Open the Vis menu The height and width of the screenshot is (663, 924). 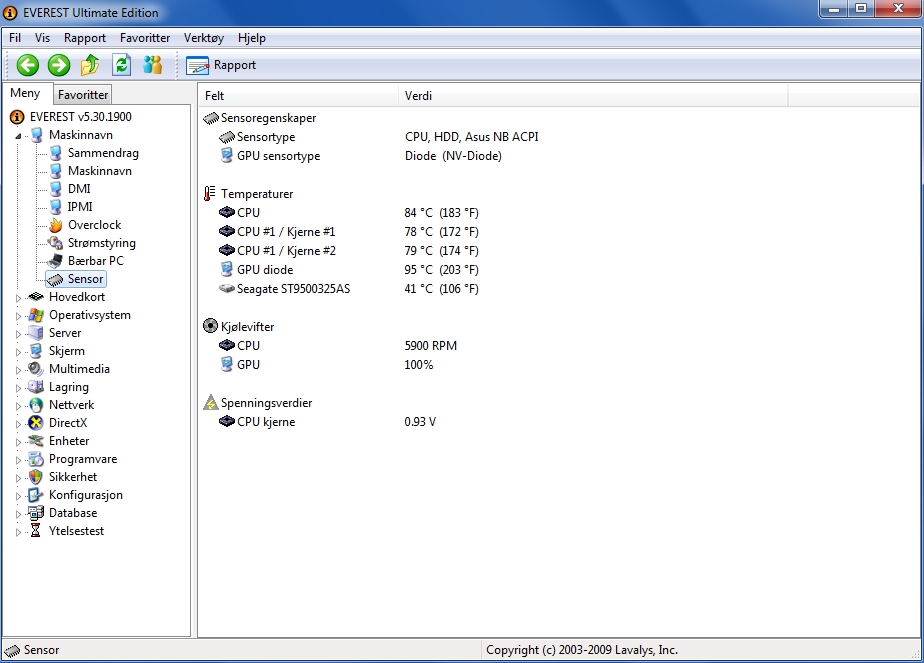coord(42,38)
